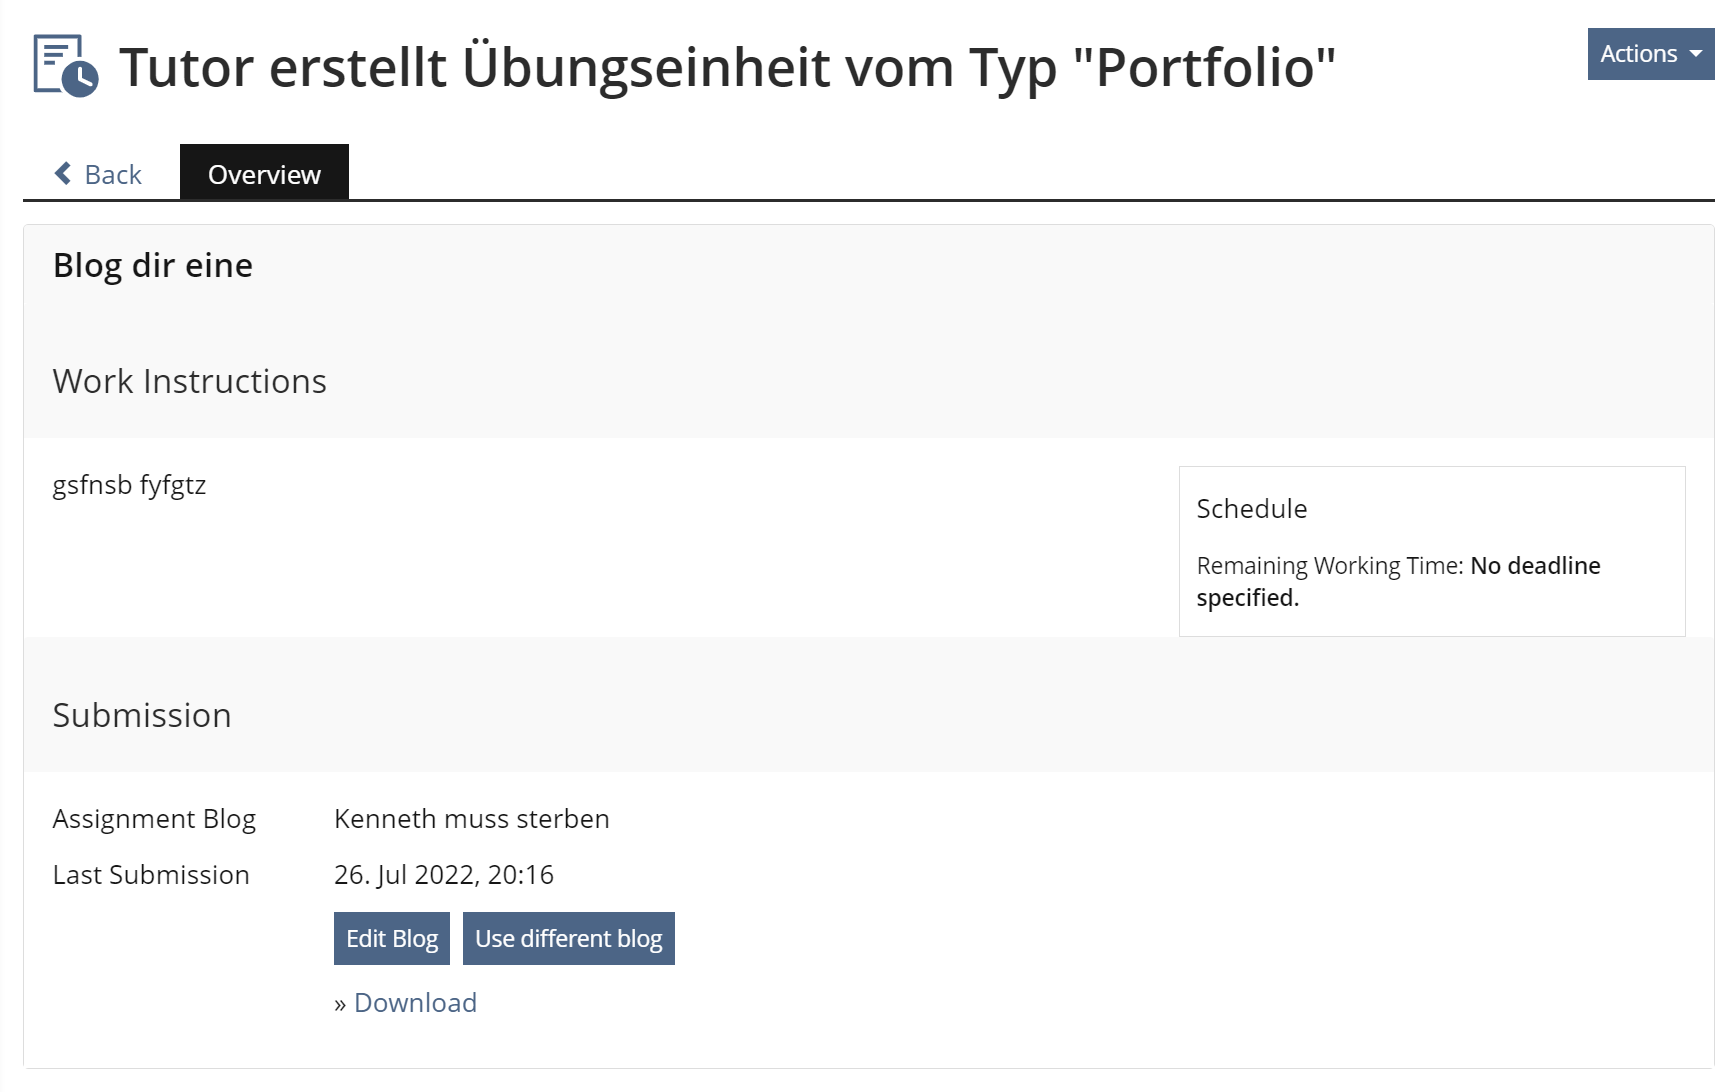Image resolution: width=1731 pixels, height=1092 pixels.
Task: Open the Download link
Action: pyautogui.click(x=415, y=1003)
